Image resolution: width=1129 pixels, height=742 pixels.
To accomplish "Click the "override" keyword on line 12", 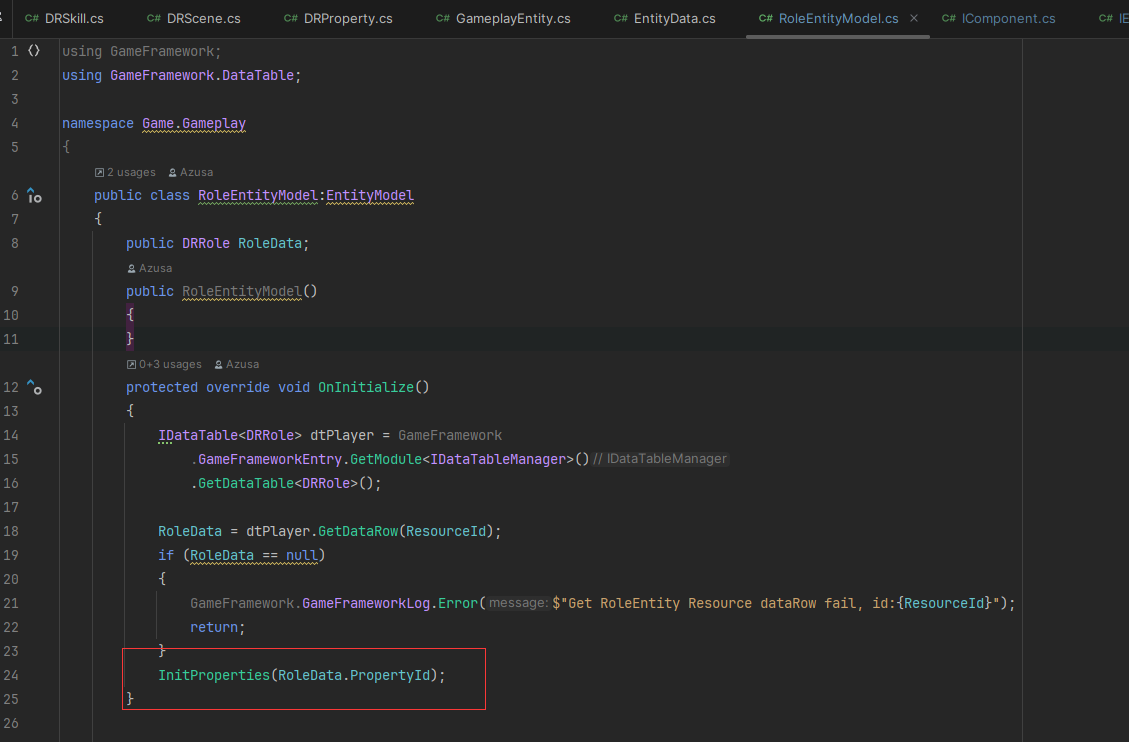I will (238, 387).
